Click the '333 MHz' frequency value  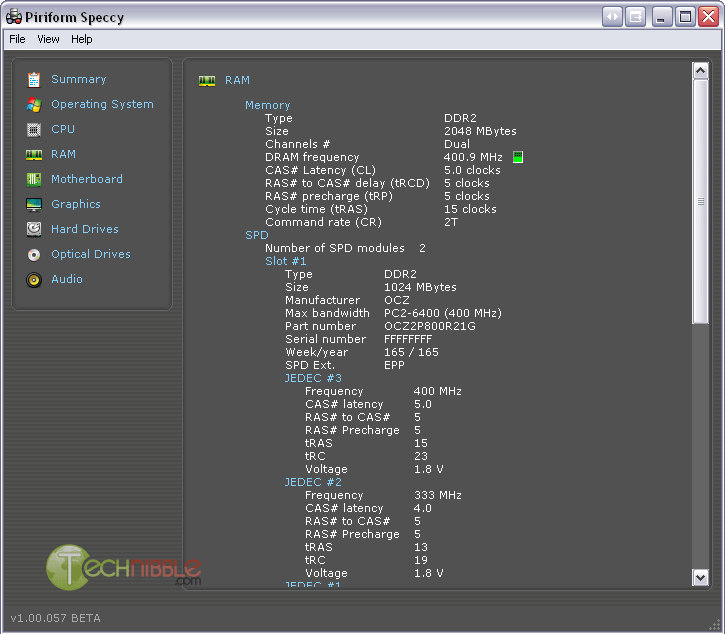coord(437,495)
